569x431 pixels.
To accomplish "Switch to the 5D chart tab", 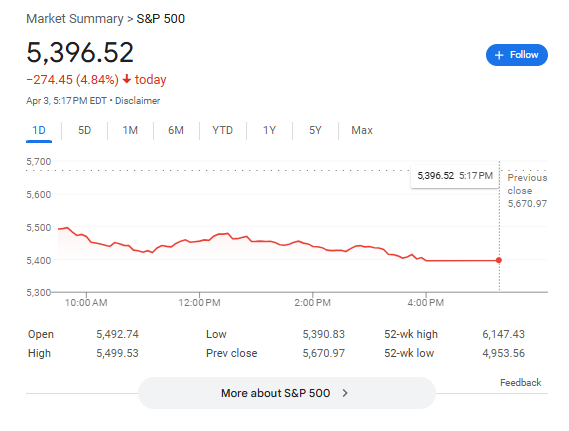I will point(85,130).
